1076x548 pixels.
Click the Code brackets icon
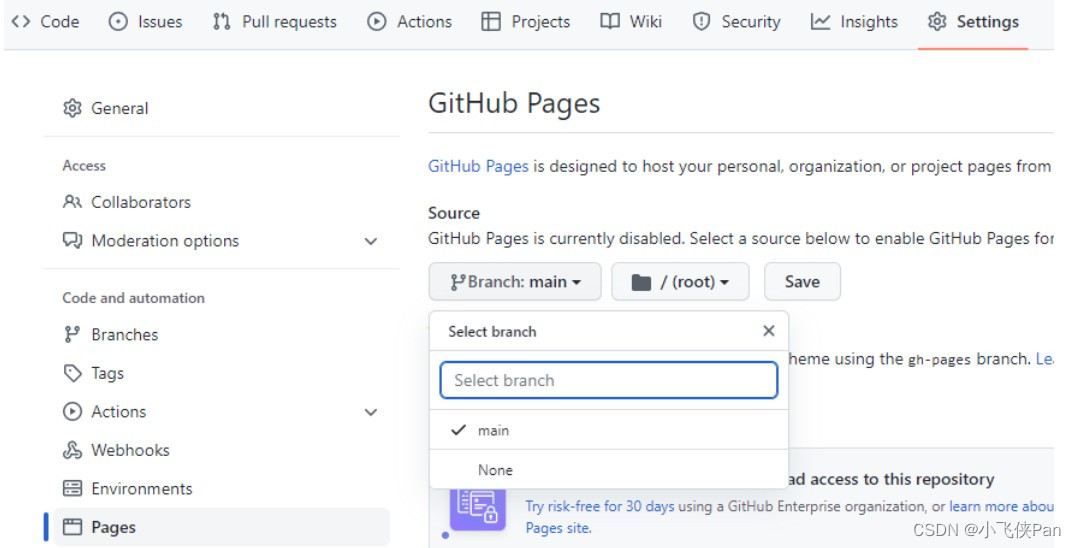(21, 22)
